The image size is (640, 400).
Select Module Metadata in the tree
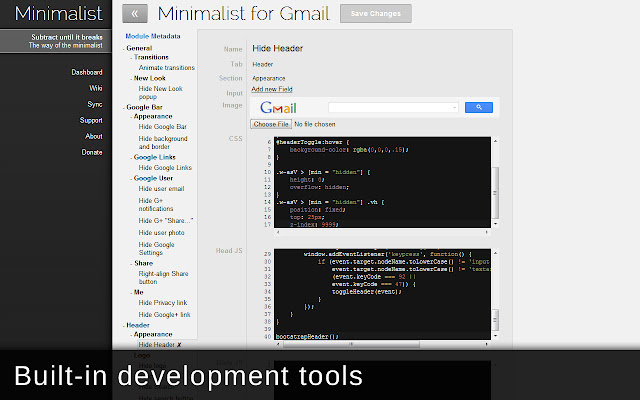pyautogui.click(x=152, y=36)
